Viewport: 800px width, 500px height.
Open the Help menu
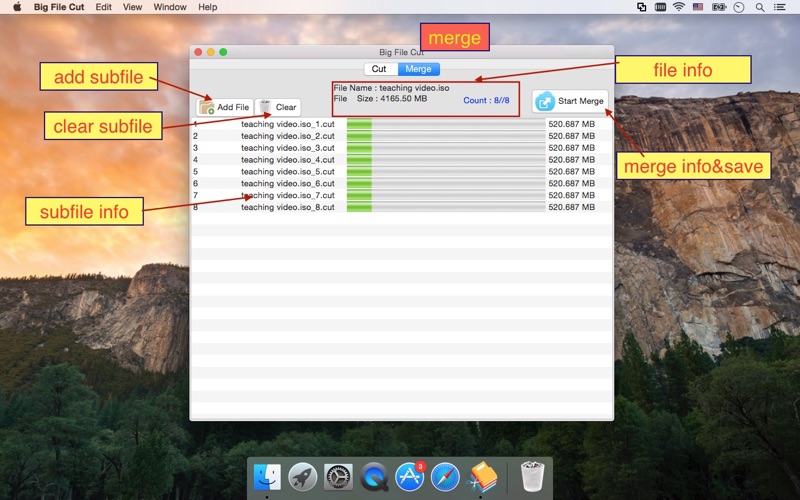(208, 7)
